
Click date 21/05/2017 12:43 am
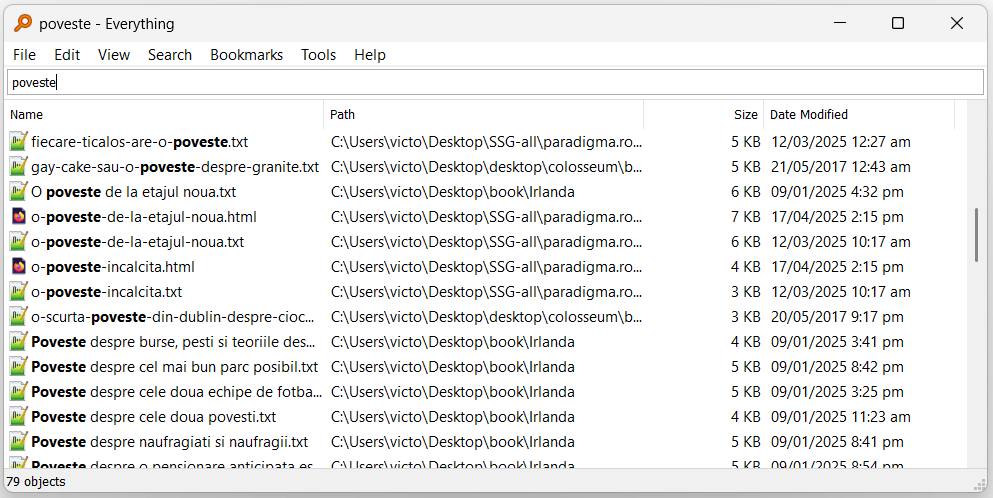click(840, 167)
